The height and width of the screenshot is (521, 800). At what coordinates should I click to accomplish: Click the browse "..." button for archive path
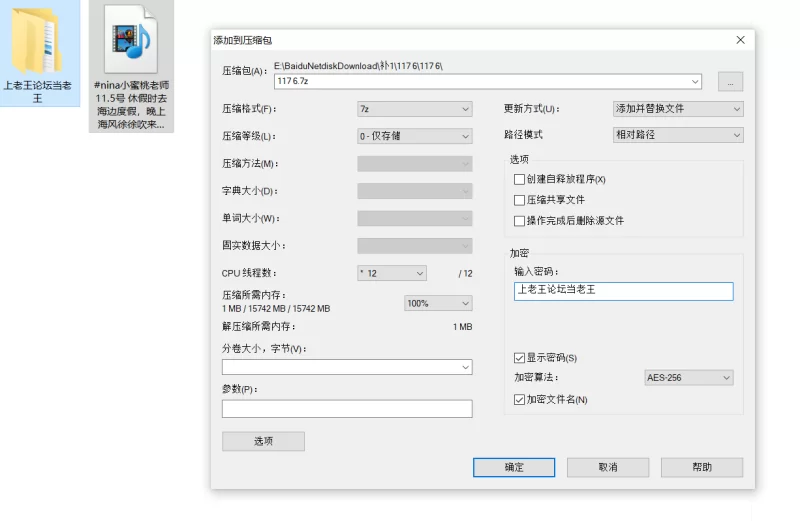(730, 82)
